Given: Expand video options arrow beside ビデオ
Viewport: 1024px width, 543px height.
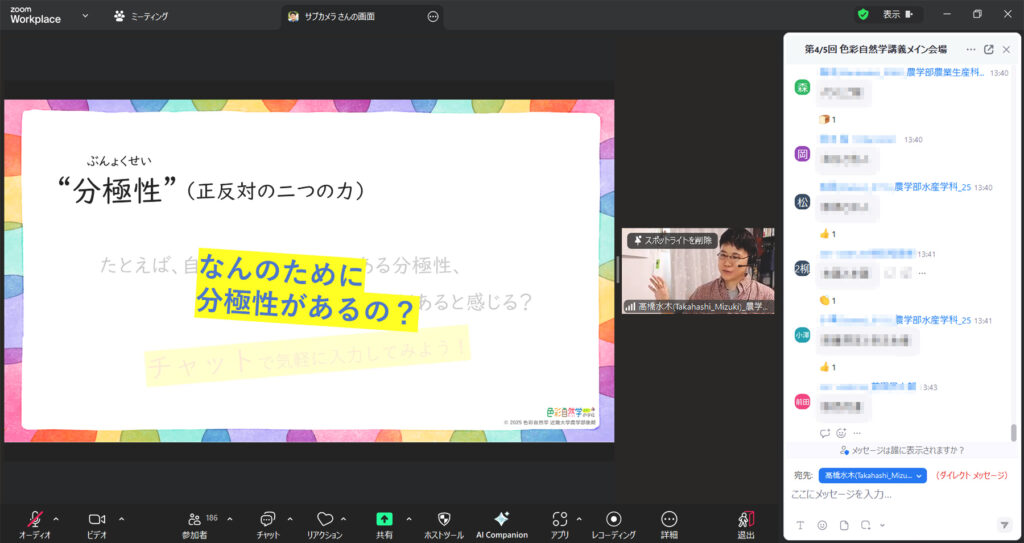Looking at the screenshot, I should [x=121, y=518].
